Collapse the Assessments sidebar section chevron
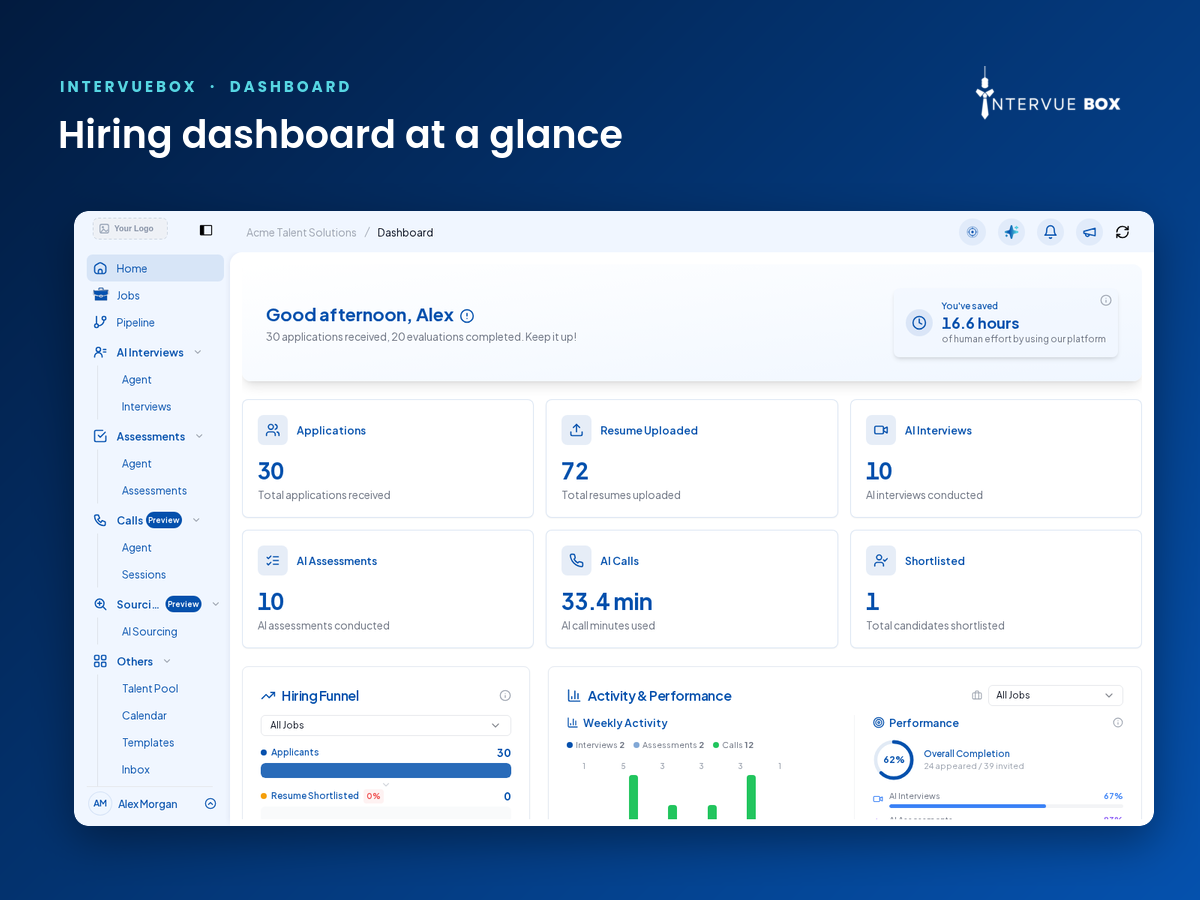Image resolution: width=1200 pixels, height=900 pixels. [199, 436]
